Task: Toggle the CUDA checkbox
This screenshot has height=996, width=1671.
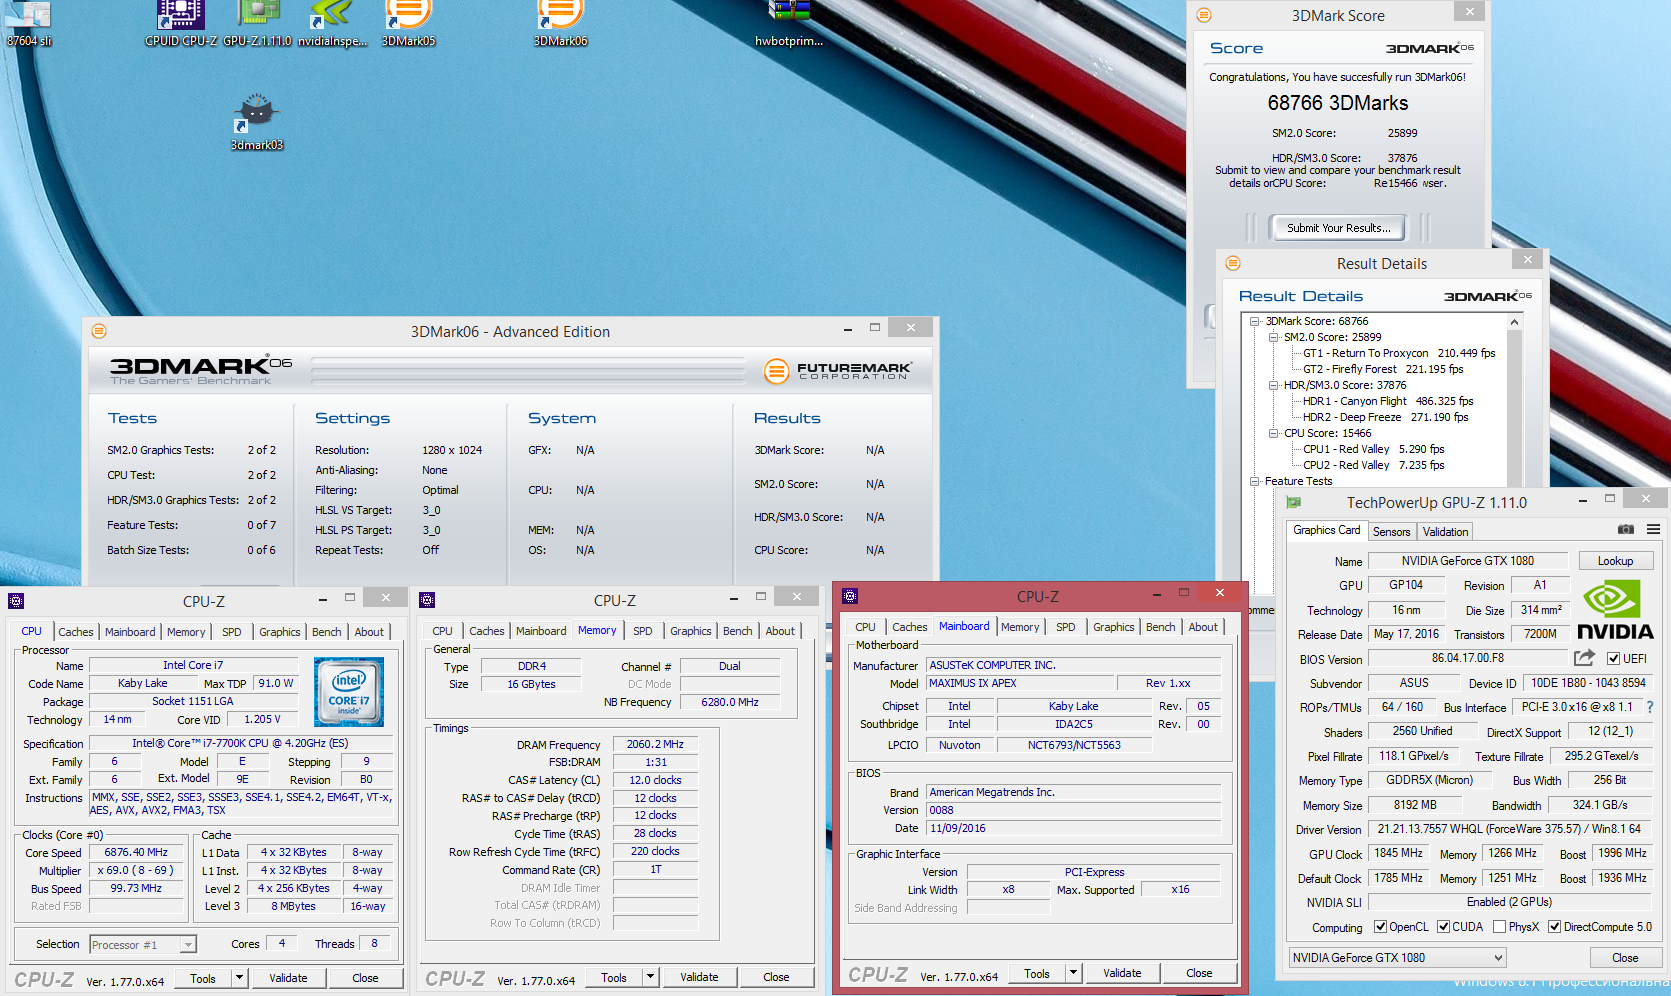Action: pos(1443,927)
